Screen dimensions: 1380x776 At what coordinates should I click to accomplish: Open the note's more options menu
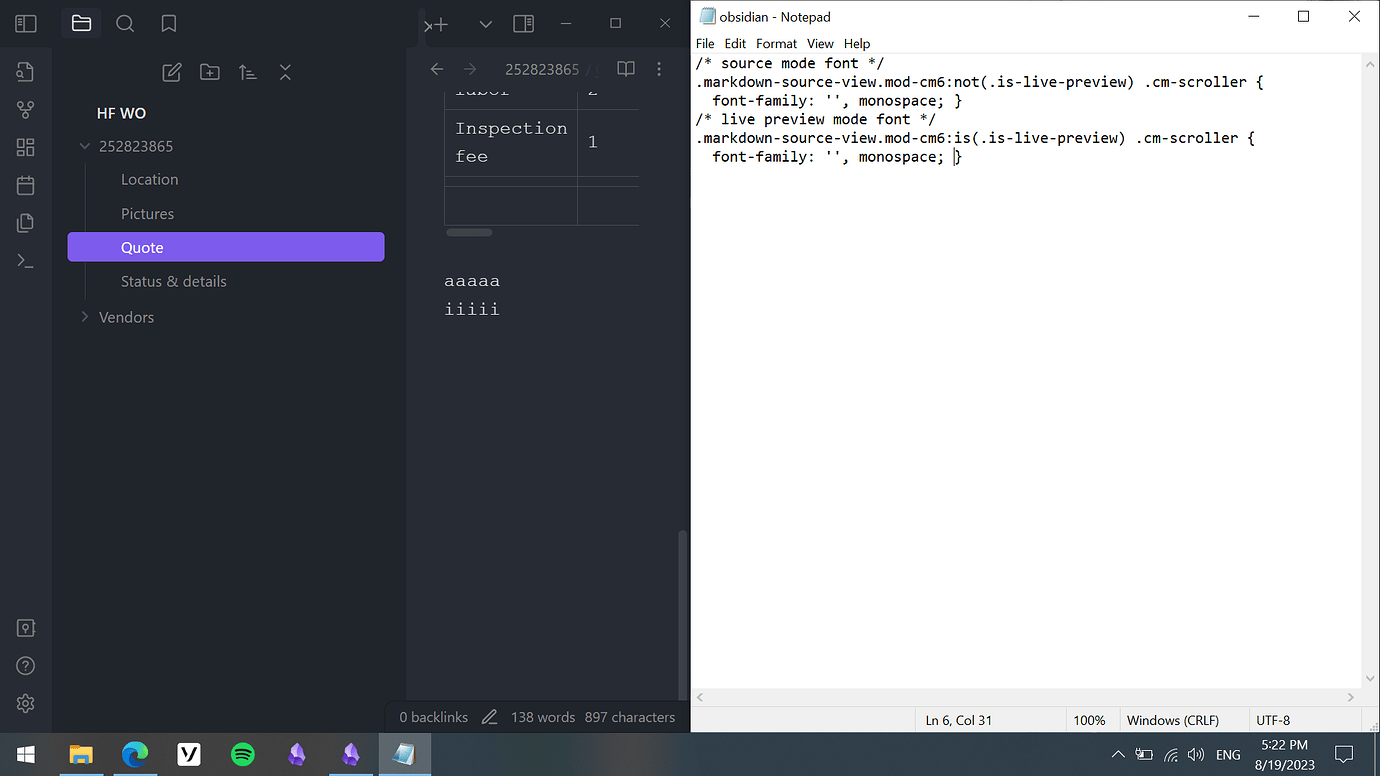click(x=659, y=69)
